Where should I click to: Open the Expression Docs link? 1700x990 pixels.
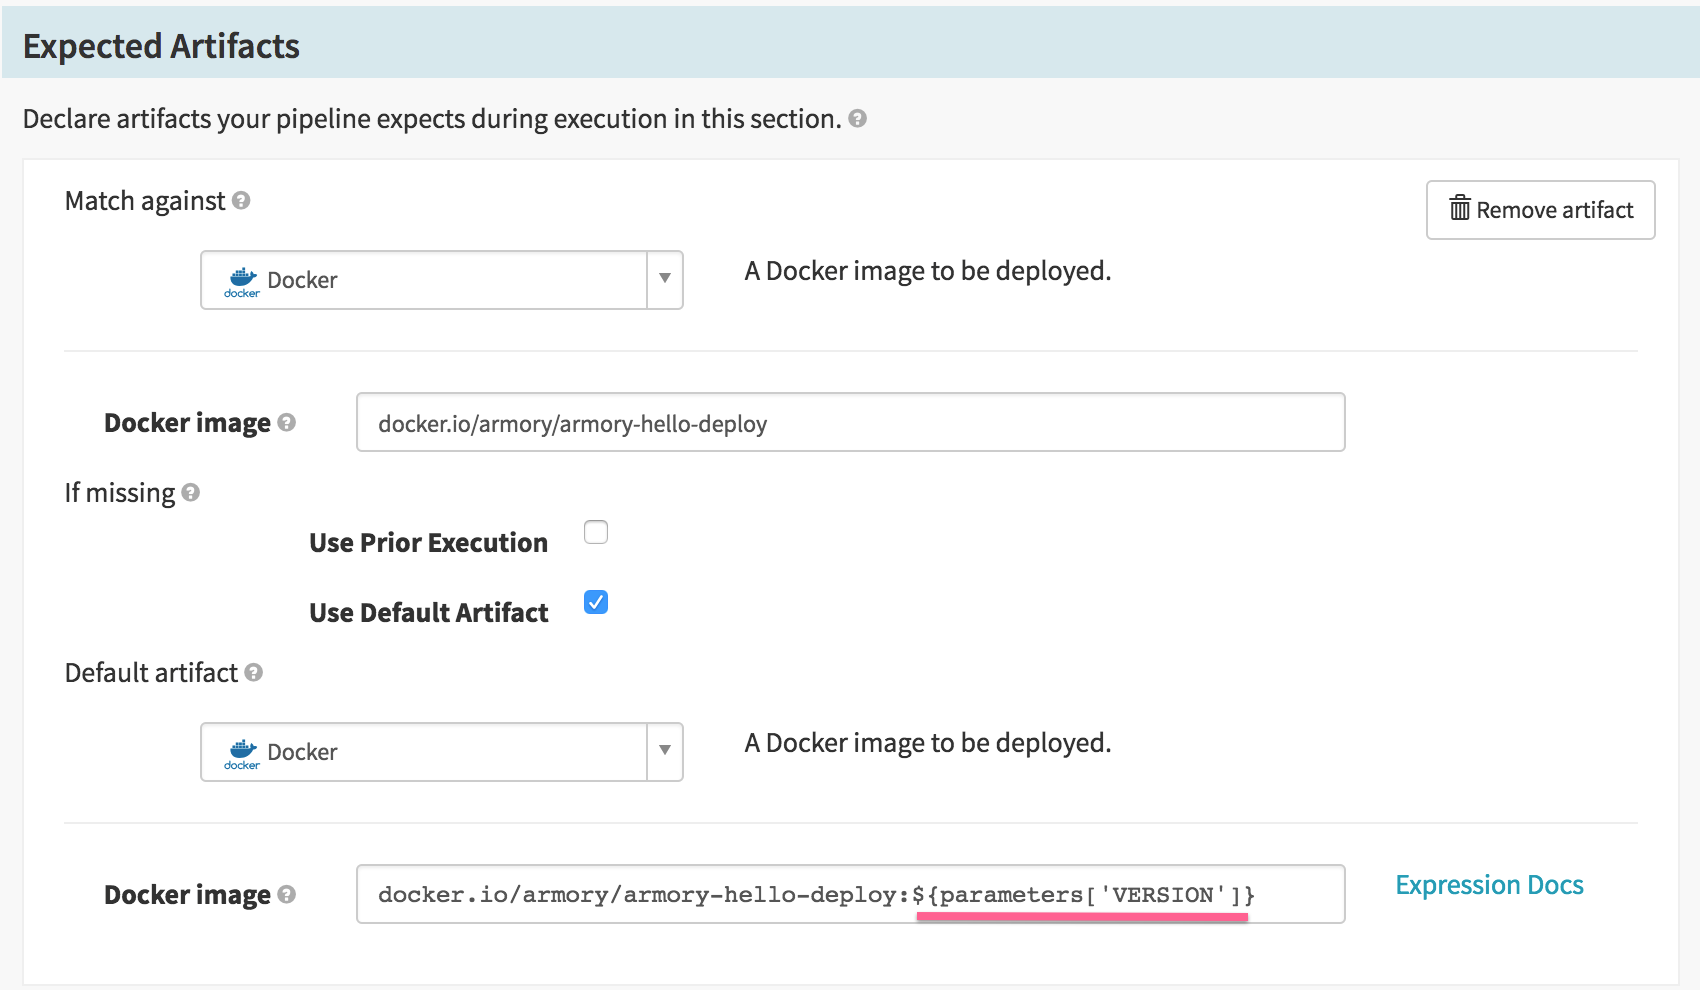click(1489, 885)
